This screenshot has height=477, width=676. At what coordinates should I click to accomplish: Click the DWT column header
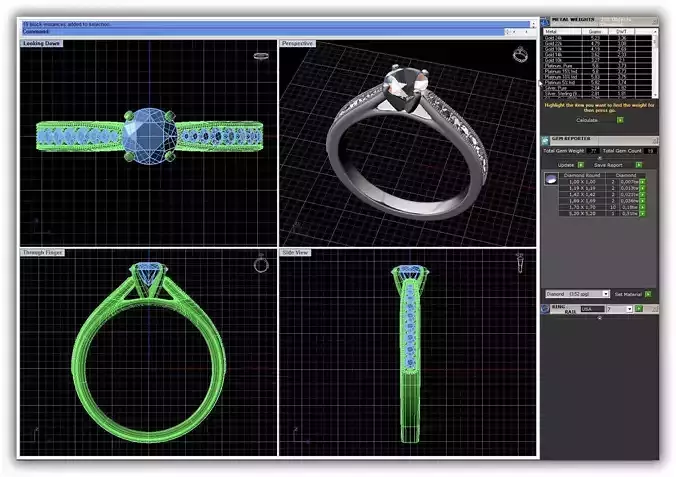[621, 31]
